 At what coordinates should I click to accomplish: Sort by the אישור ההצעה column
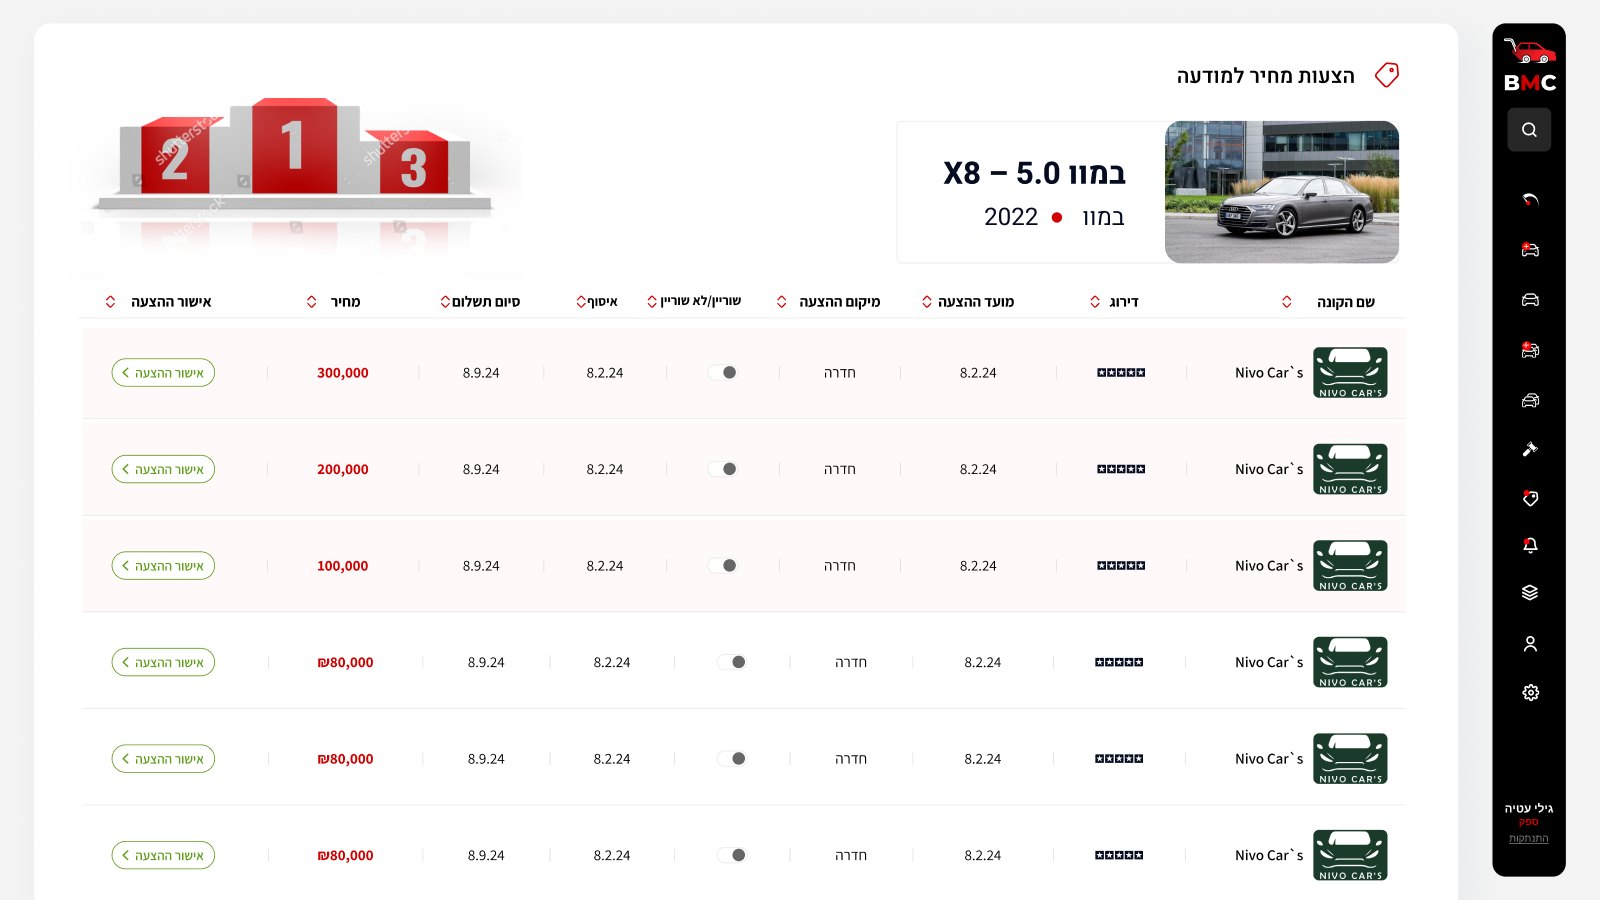pyautogui.click(x=110, y=302)
